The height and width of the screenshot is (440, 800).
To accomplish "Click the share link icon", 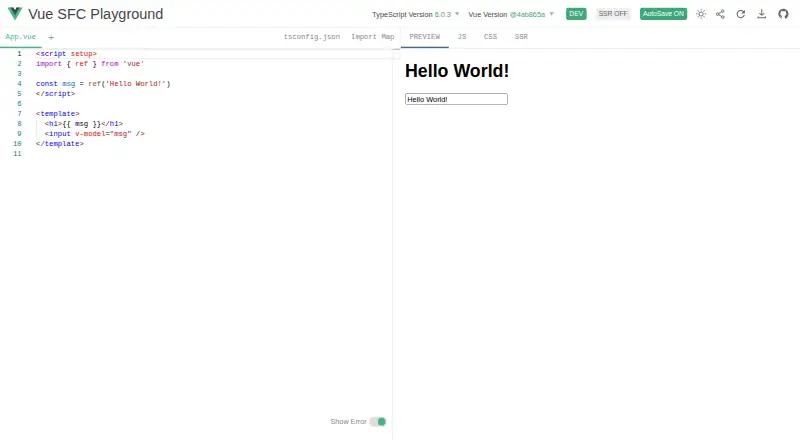I will (x=720, y=14).
